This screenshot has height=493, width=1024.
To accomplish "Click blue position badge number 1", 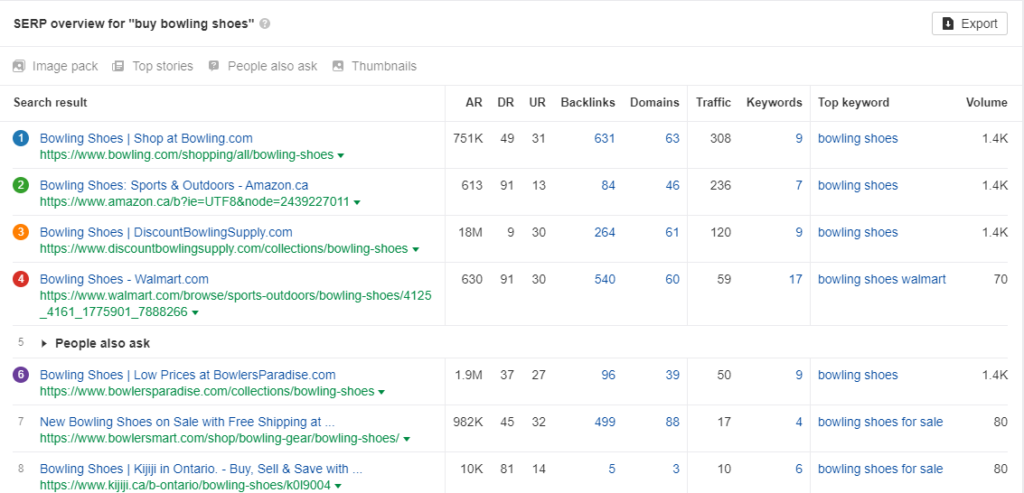I will tap(21, 138).
